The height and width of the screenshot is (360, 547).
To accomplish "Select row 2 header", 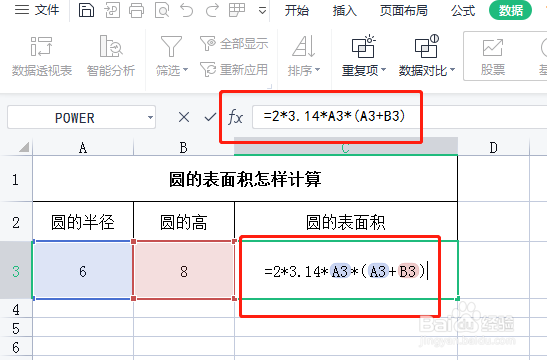I will pyautogui.click(x=16, y=222).
